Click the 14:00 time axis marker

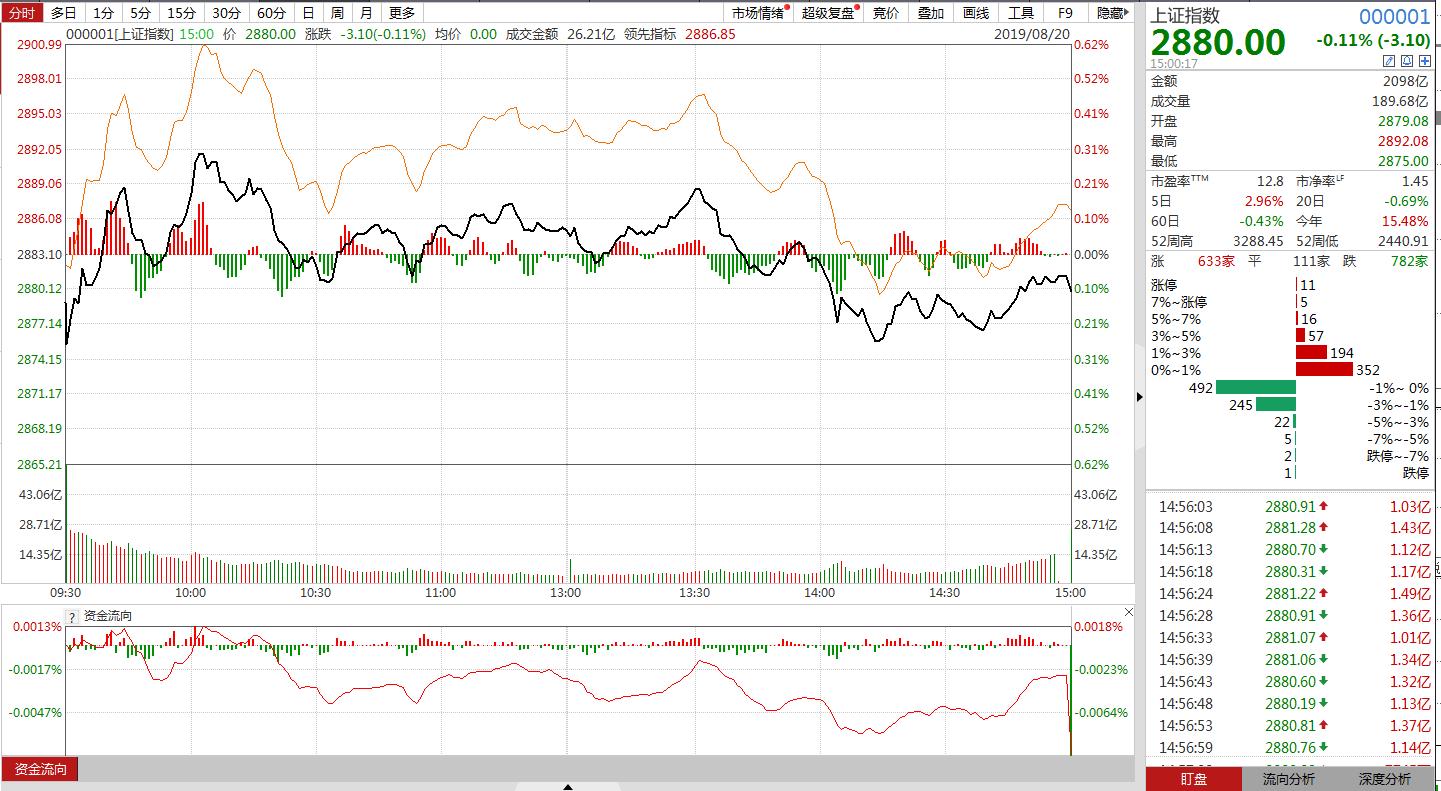tap(819, 592)
